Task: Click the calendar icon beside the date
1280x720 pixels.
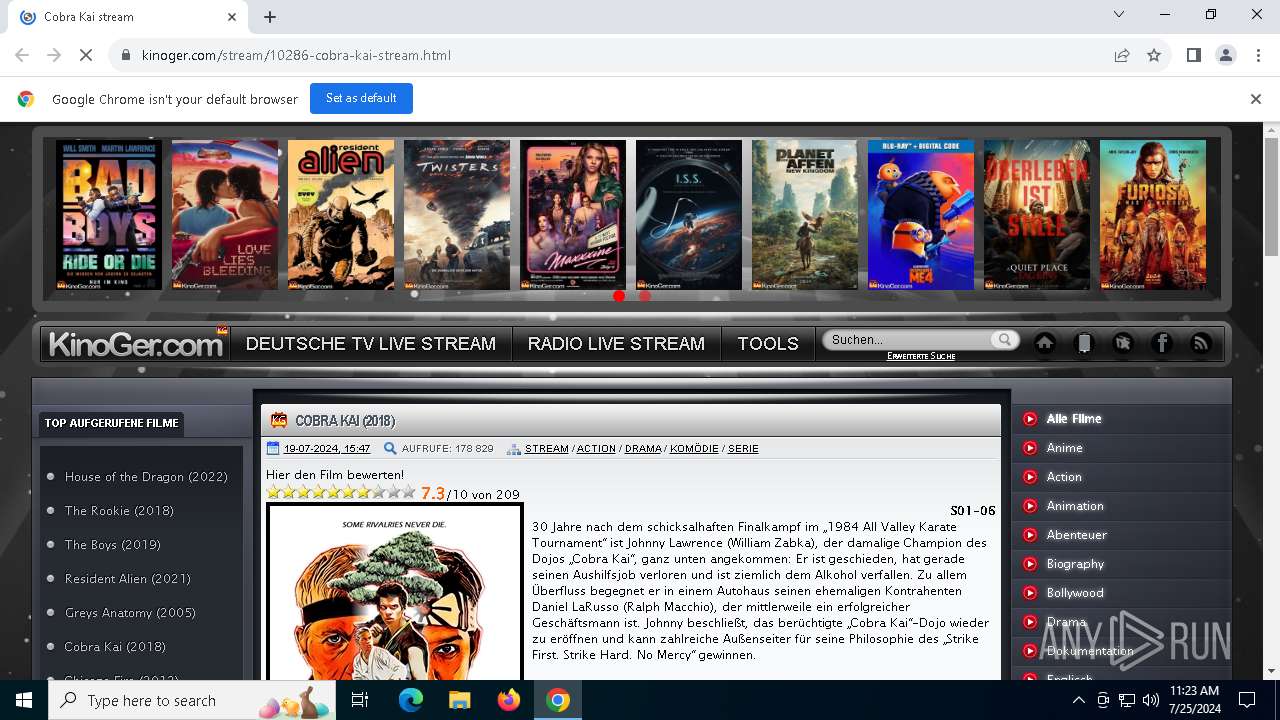Action: 273,448
